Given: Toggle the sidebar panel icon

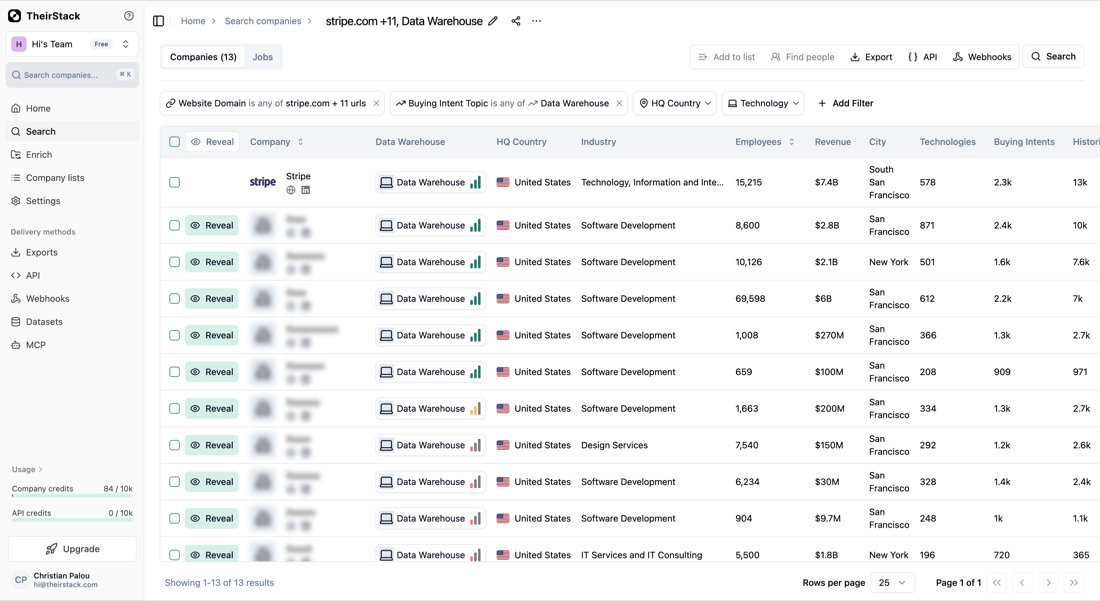Looking at the screenshot, I should (159, 21).
